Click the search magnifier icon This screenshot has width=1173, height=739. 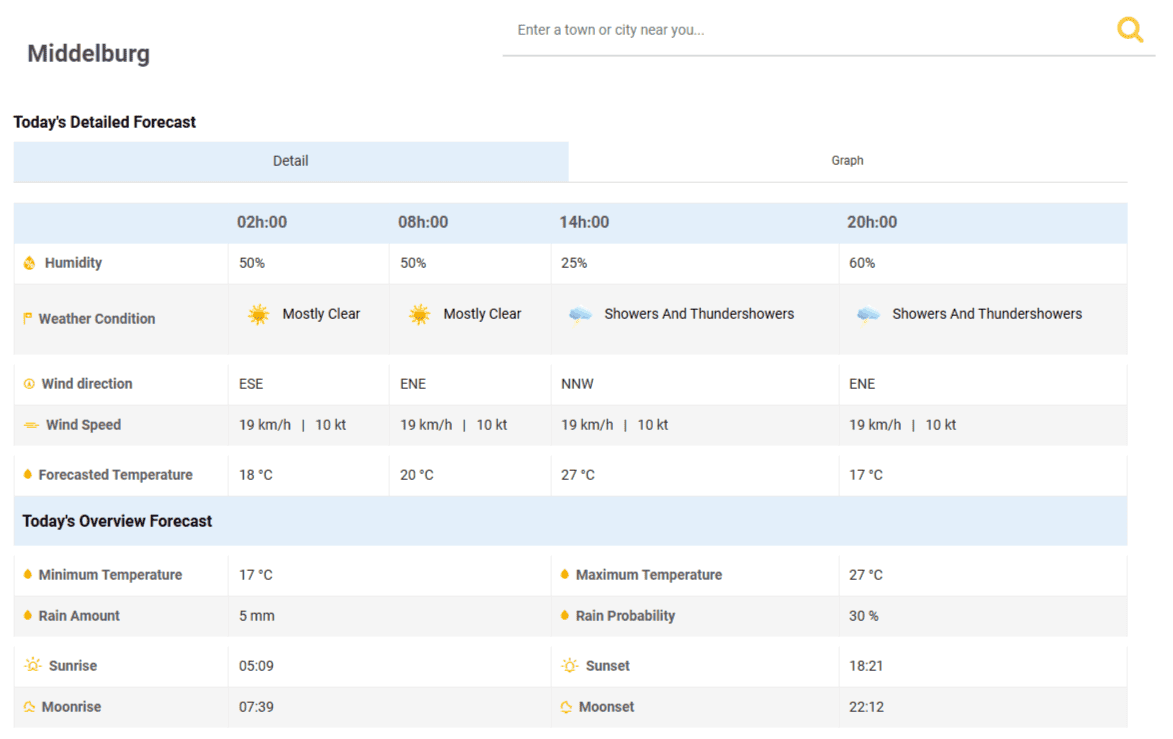pos(1130,30)
